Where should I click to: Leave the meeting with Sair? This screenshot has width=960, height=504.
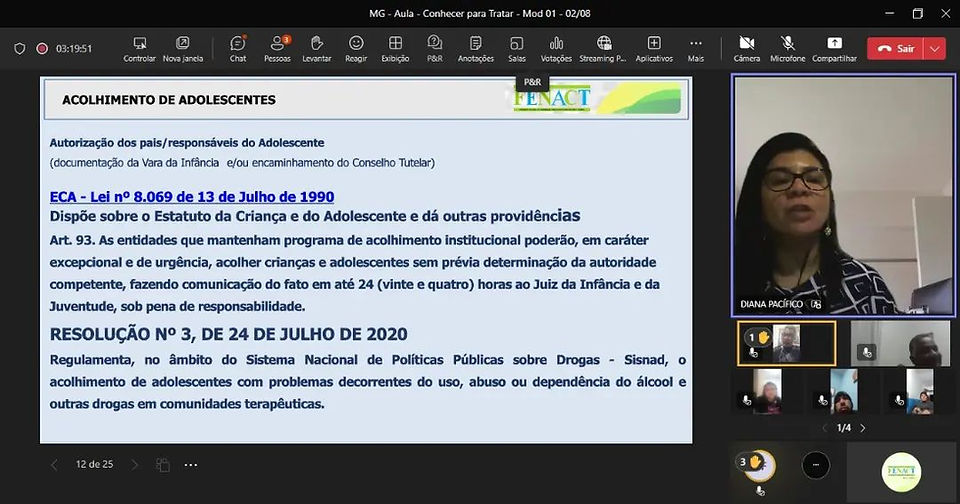click(x=895, y=48)
